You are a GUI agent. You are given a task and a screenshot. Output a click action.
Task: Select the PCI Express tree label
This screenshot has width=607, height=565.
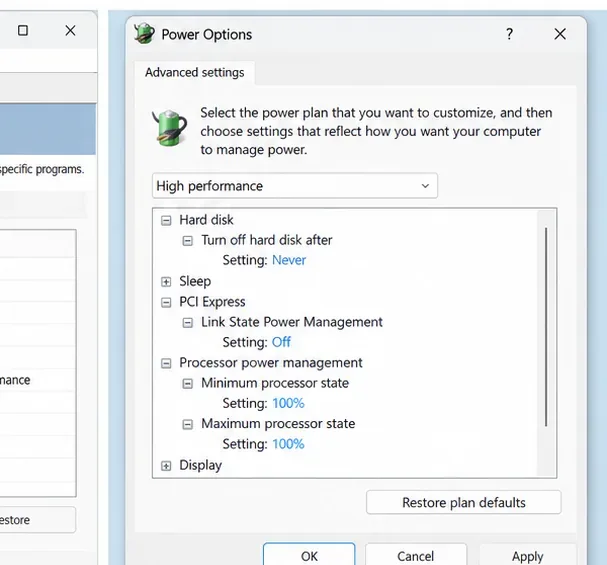[212, 302]
